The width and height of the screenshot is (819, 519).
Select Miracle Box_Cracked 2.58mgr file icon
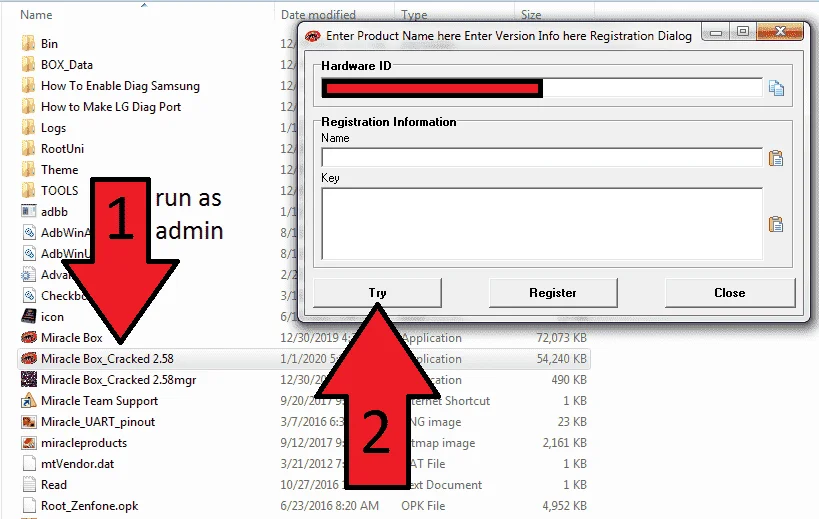click(x=28, y=379)
